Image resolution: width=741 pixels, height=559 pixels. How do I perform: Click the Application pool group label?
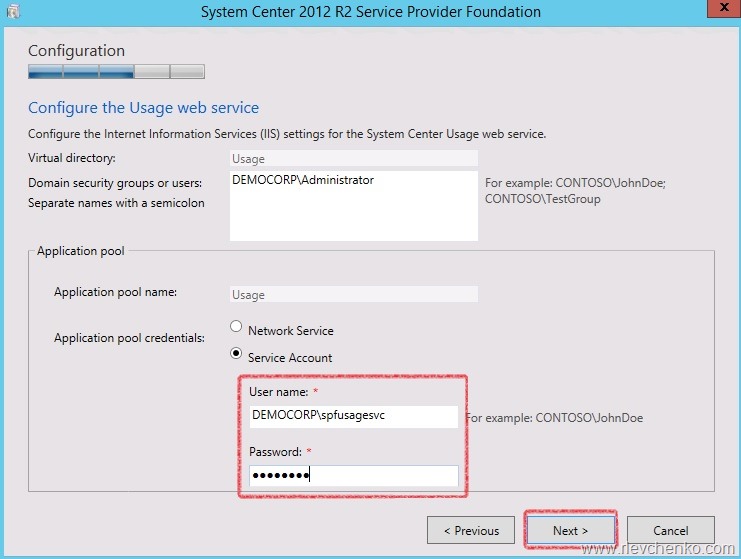point(81,251)
